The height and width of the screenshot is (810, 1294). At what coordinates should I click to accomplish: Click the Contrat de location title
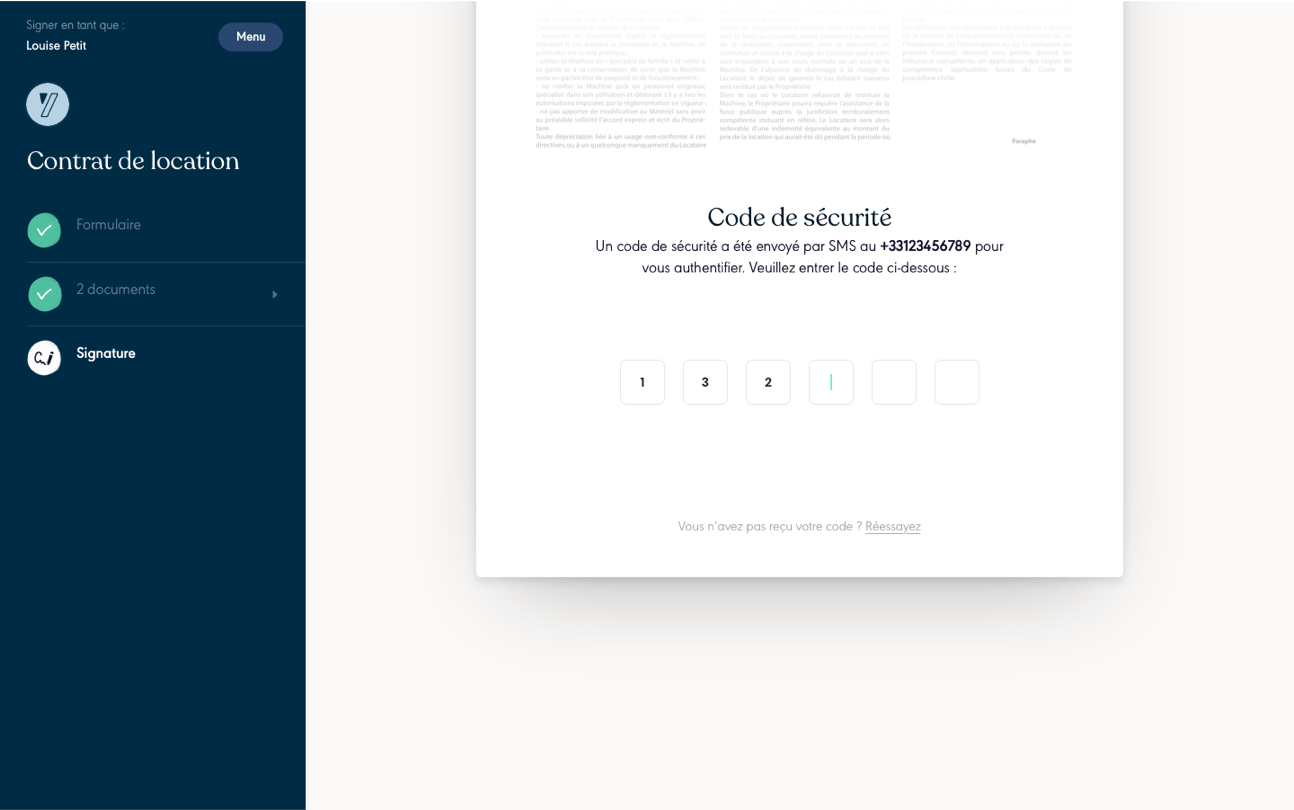(x=133, y=160)
